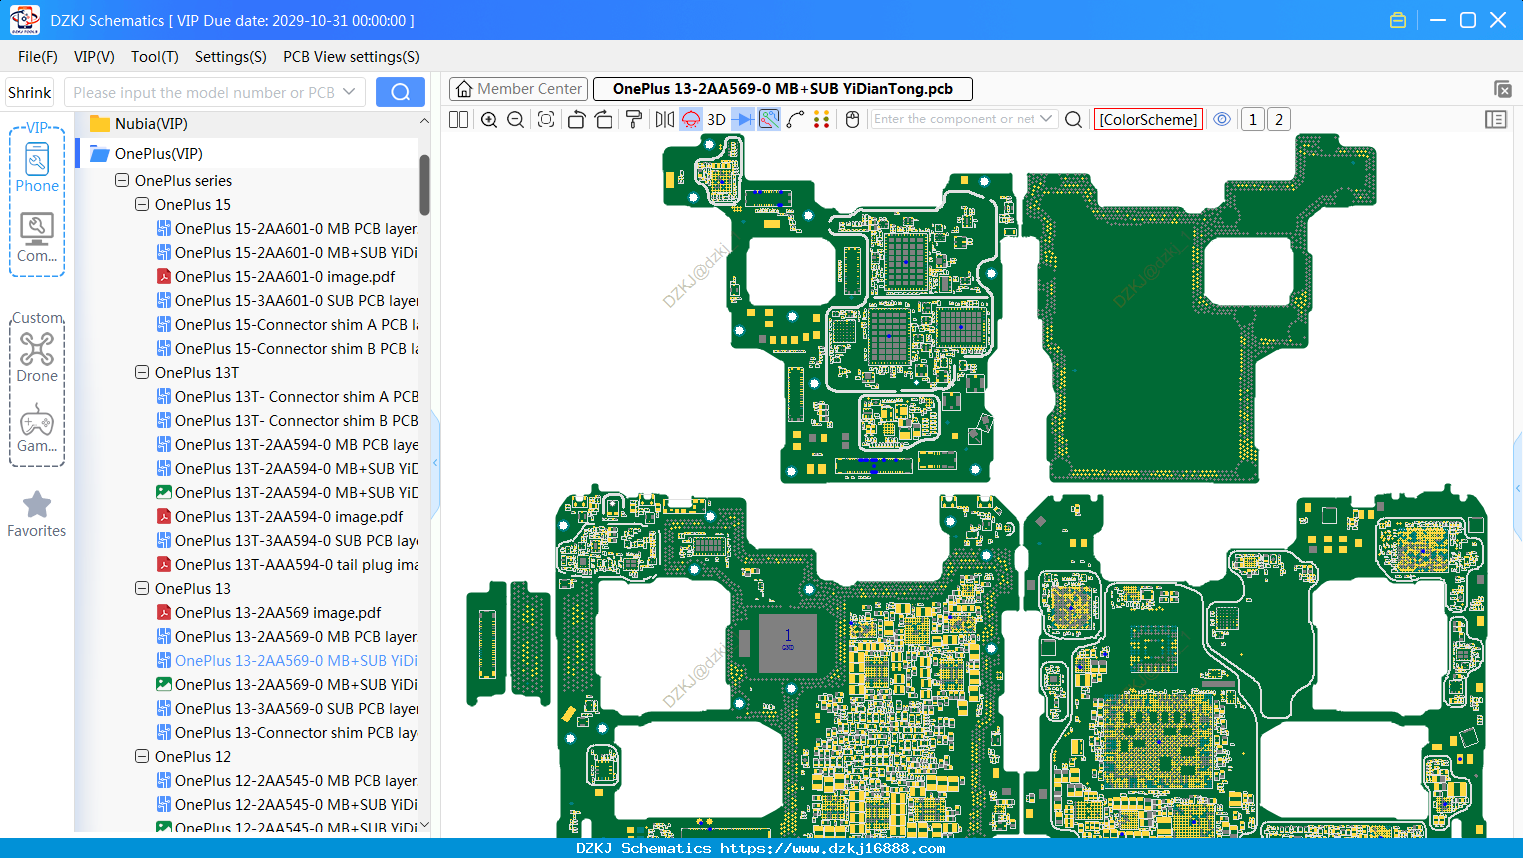Open the Settings(S) menu
1523x858 pixels.
[x=231, y=57]
